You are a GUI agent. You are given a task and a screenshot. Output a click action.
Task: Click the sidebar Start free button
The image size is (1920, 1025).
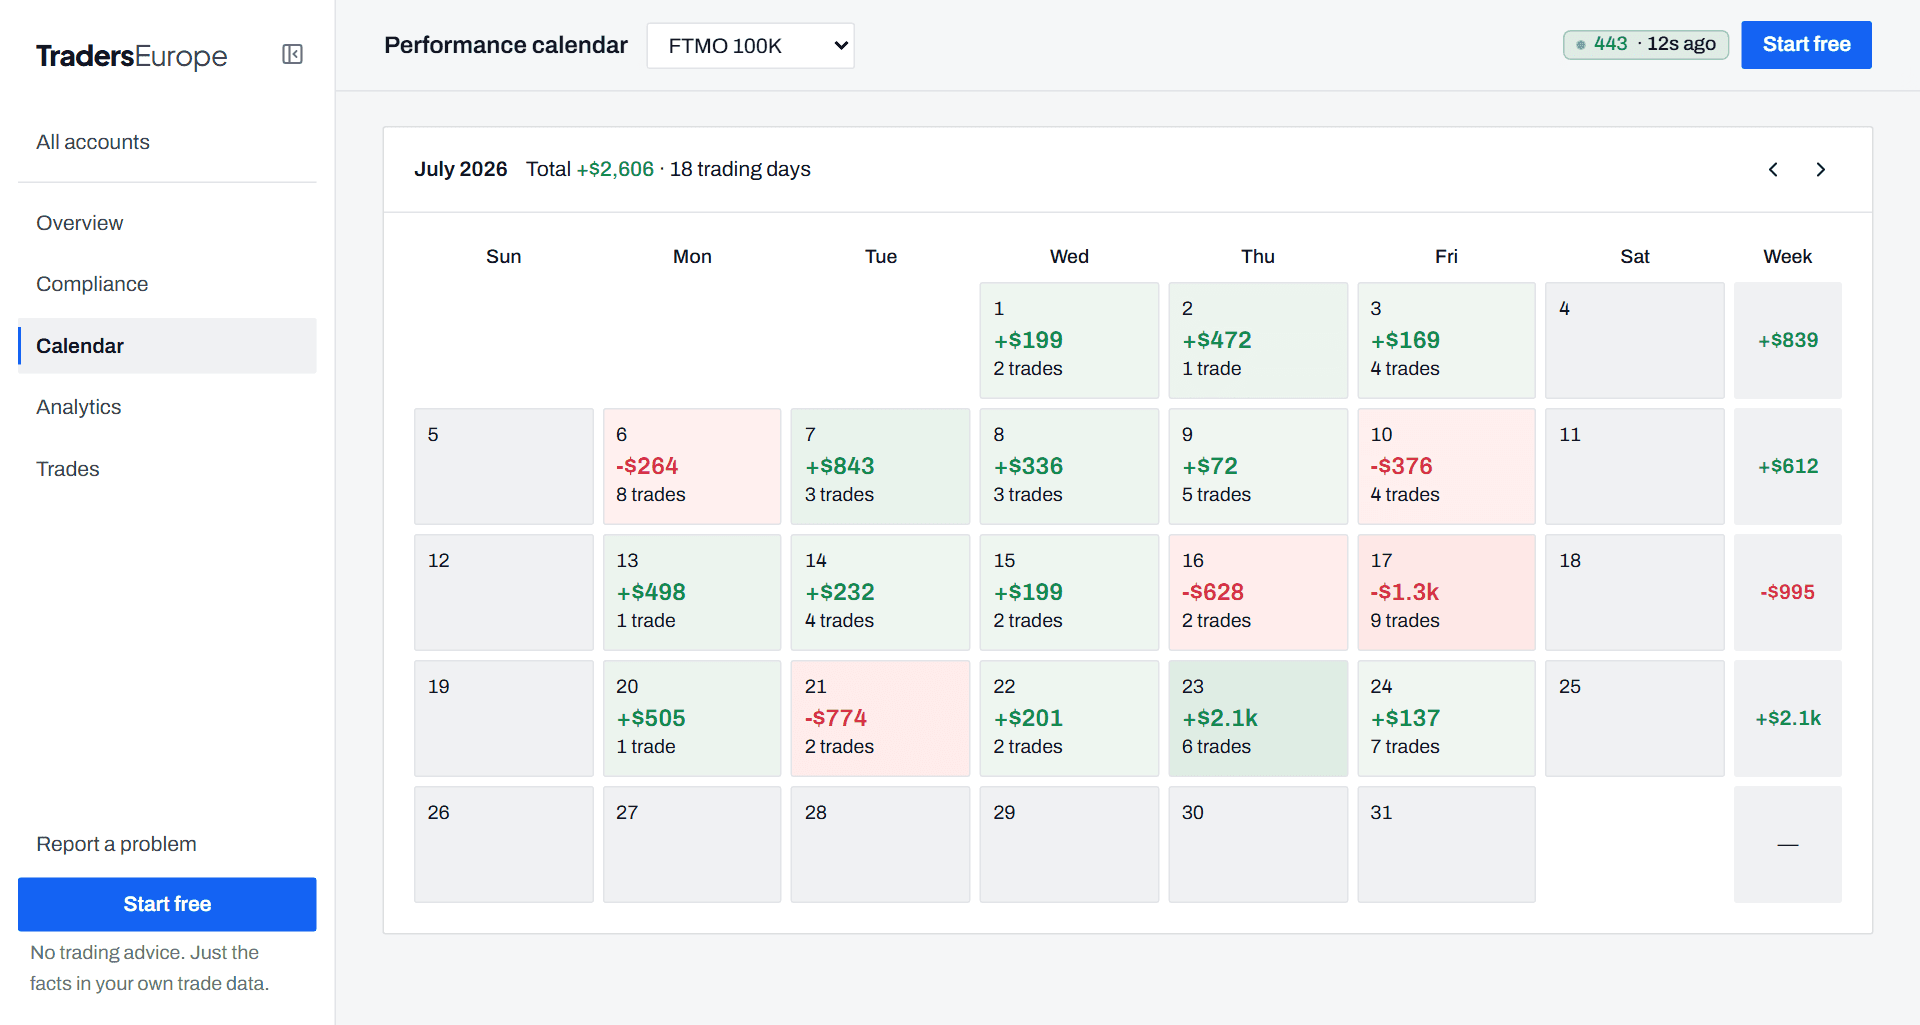click(x=167, y=904)
